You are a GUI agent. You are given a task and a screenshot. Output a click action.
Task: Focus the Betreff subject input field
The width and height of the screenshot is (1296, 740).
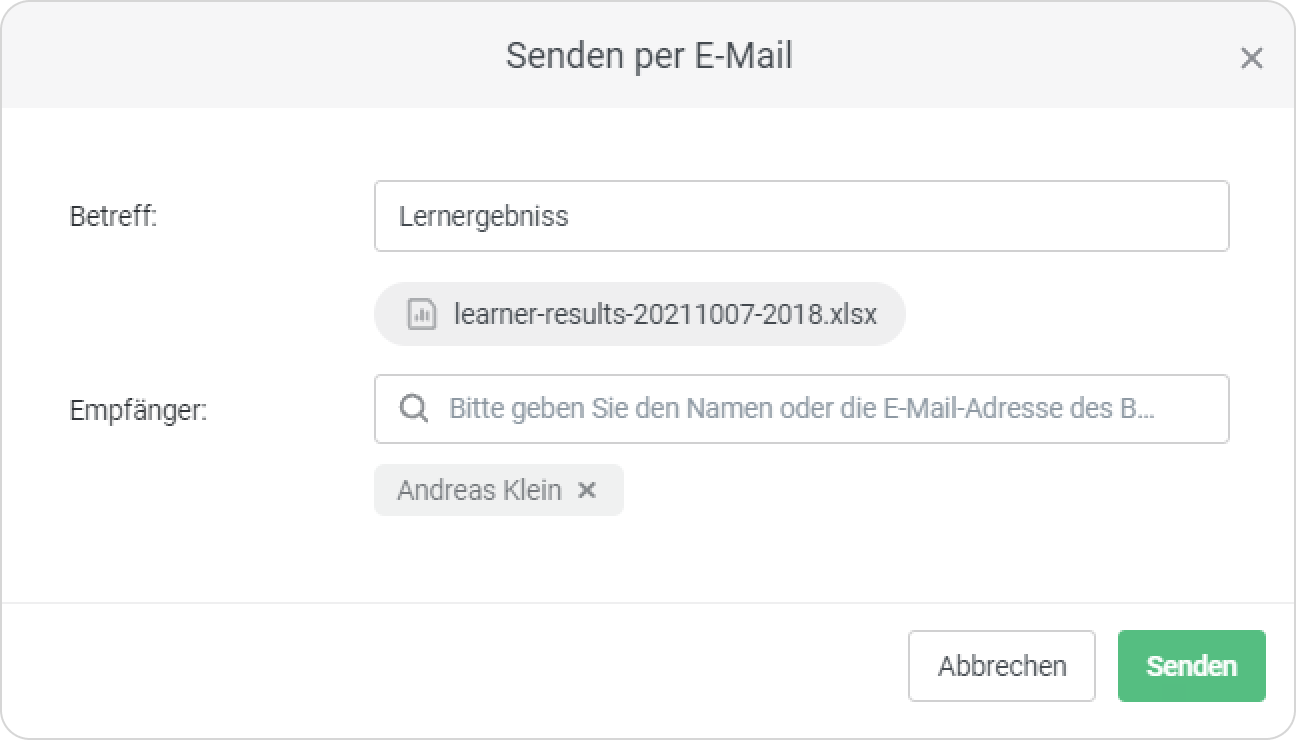801,216
